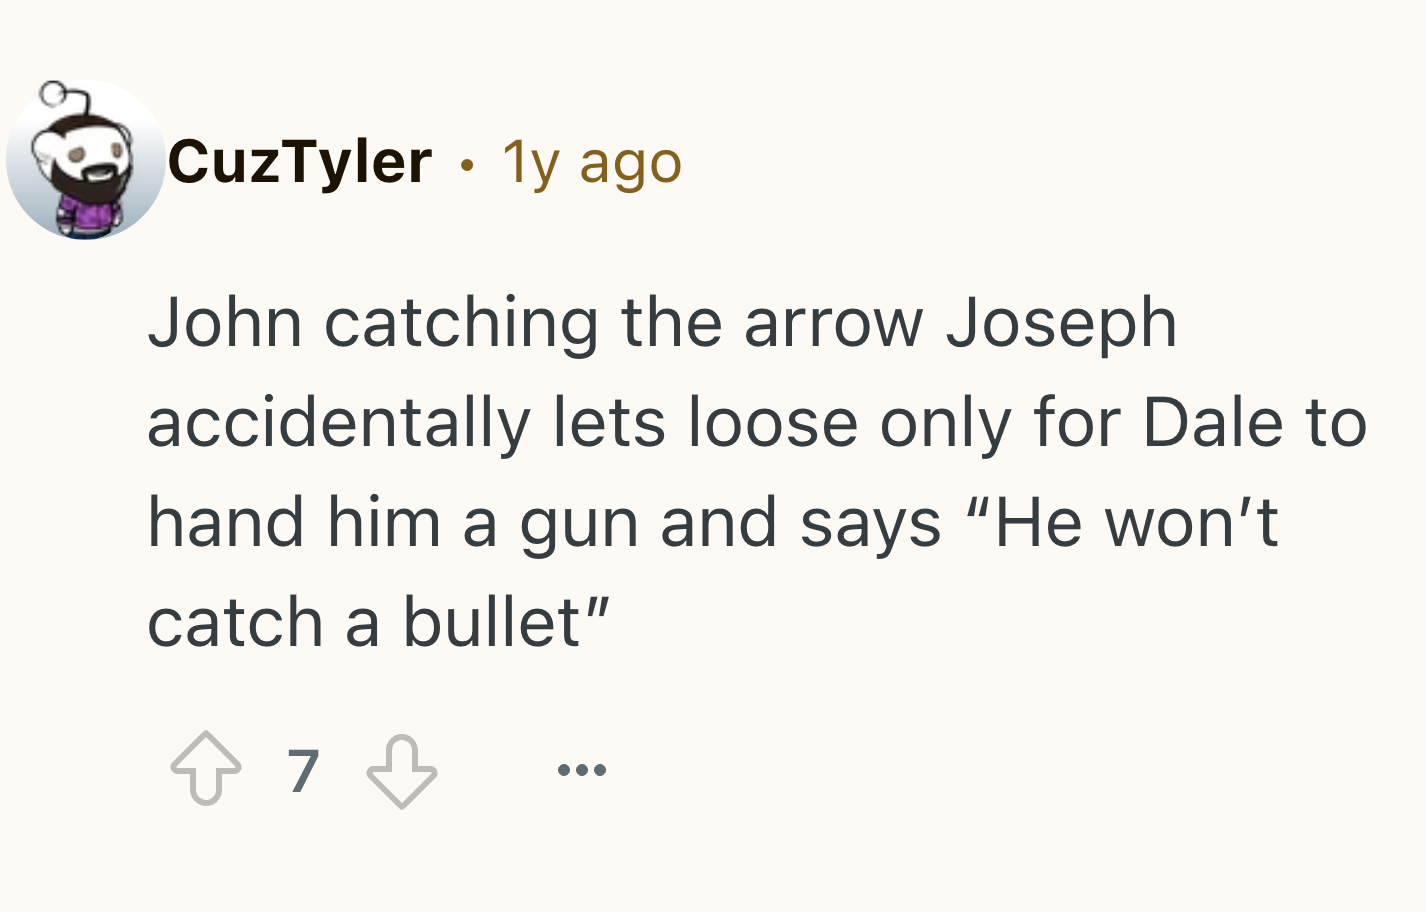Image resolution: width=1426 pixels, height=912 pixels.
Task: Visit the CuzTyler user profile link
Action: click(300, 161)
